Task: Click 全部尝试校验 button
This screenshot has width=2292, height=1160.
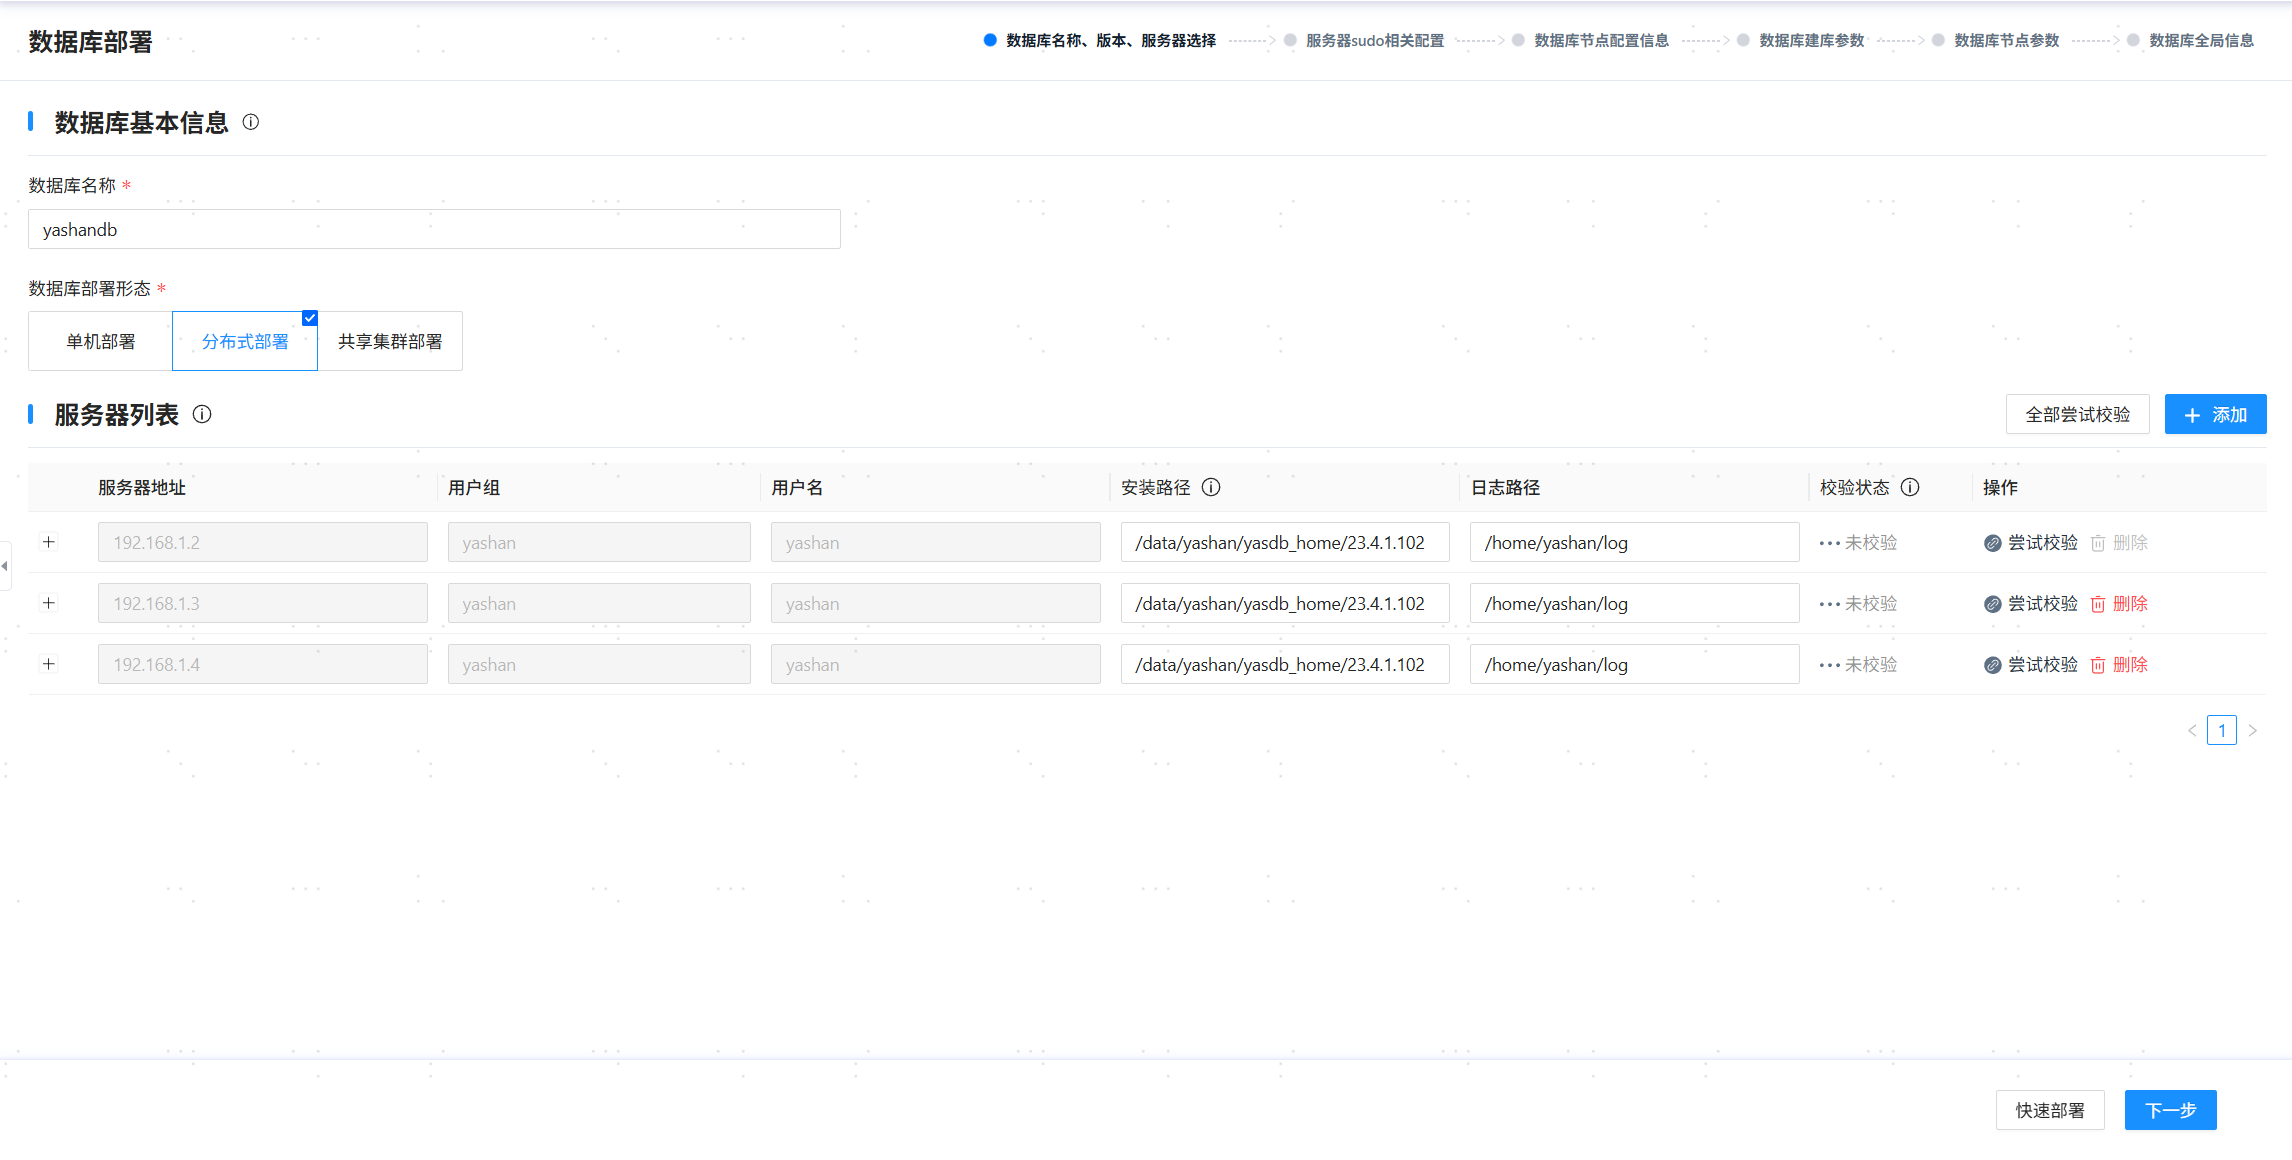Action: 2077,414
